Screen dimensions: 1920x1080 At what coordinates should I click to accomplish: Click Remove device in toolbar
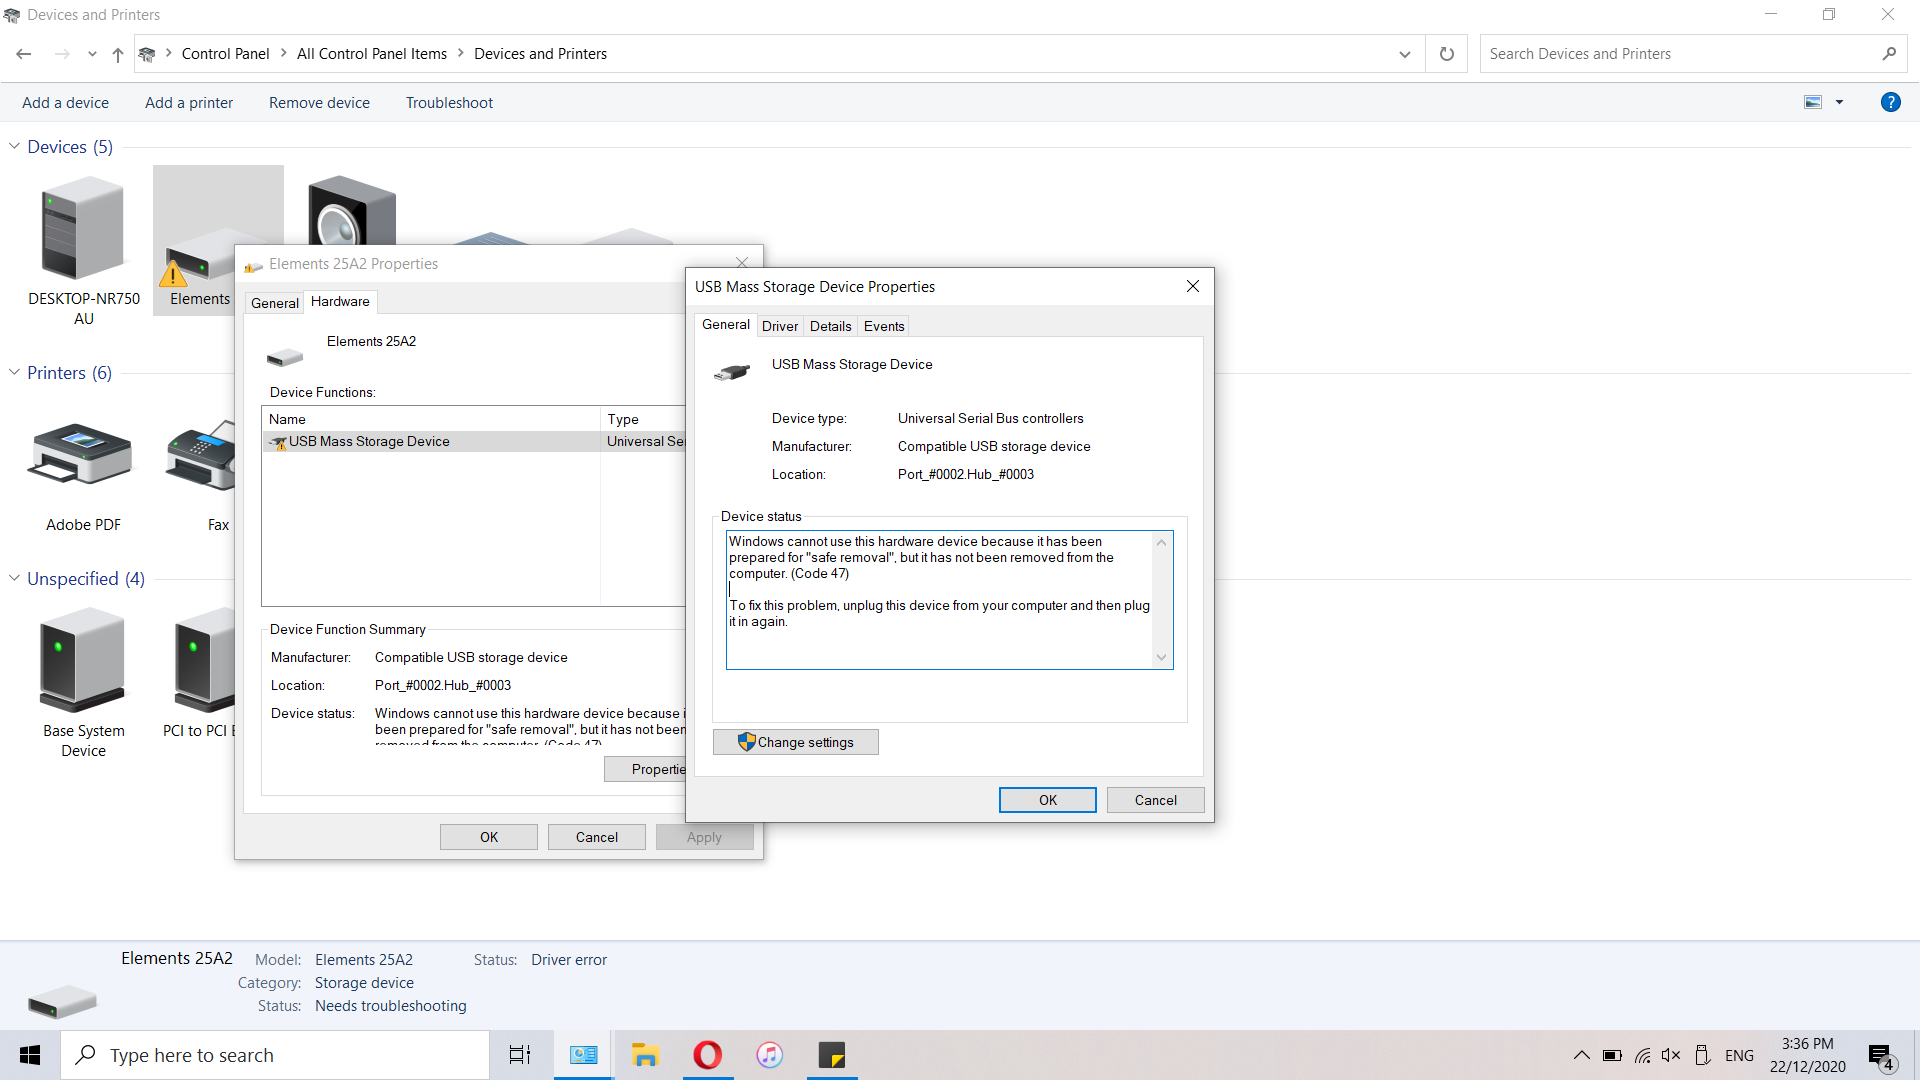(319, 103)
